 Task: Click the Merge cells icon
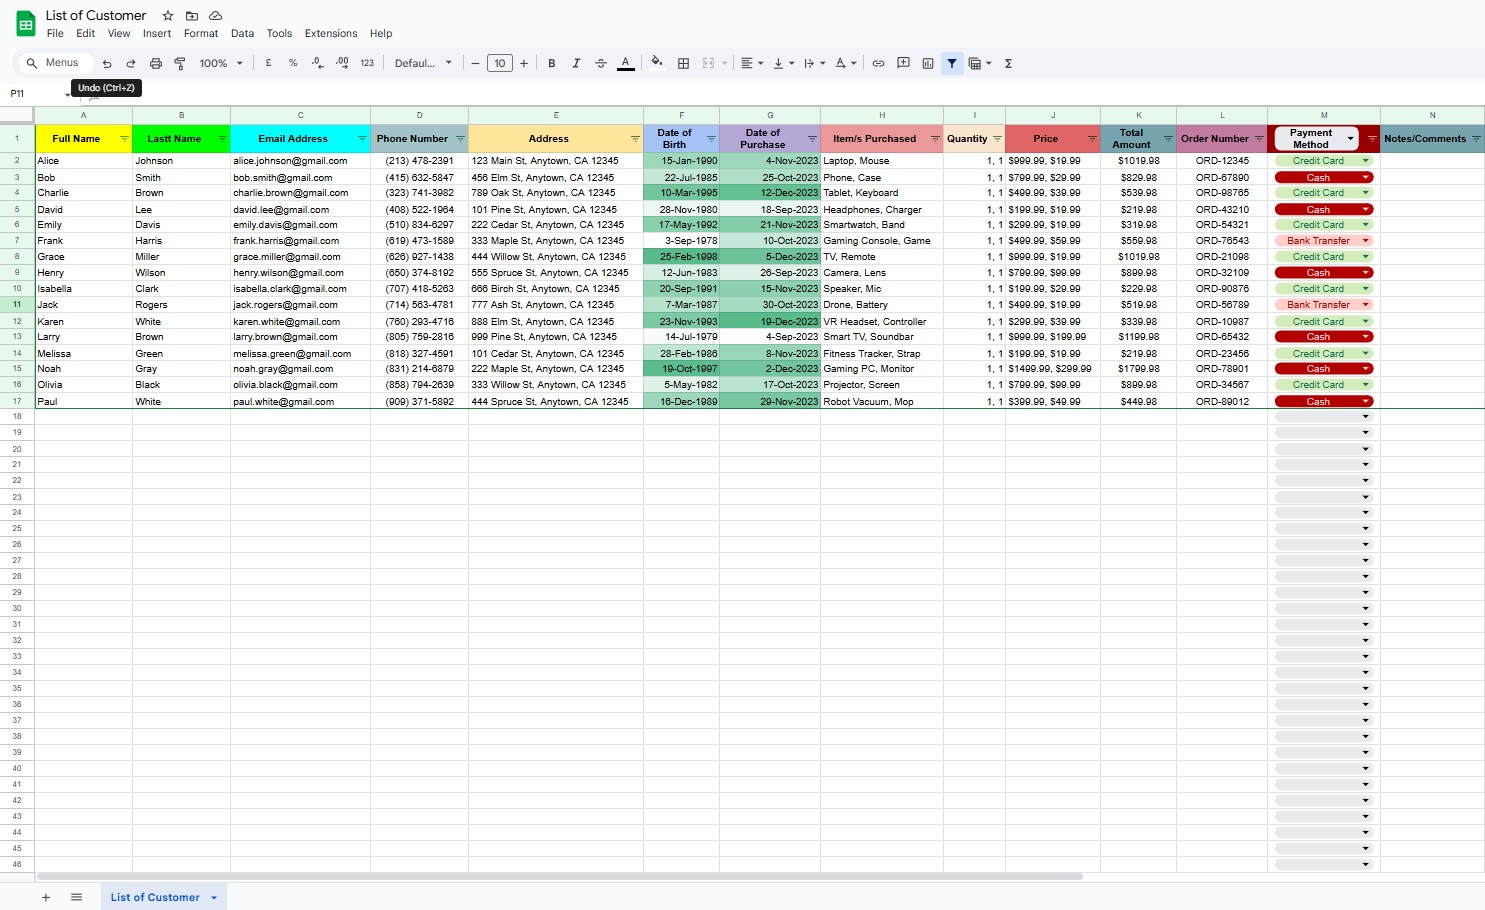pos(709,63)
